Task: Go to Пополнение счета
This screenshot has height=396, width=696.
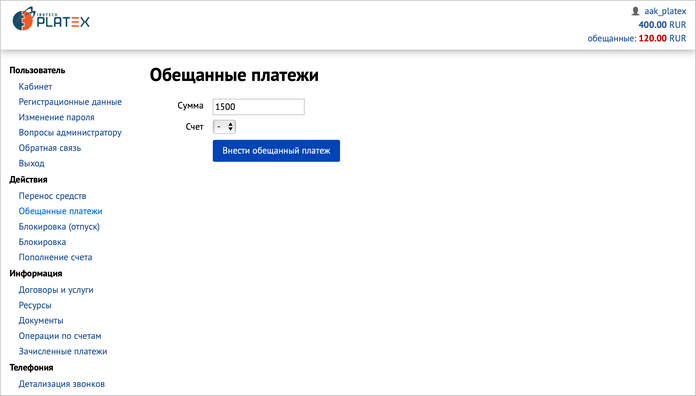Action: tap(55, 257)
